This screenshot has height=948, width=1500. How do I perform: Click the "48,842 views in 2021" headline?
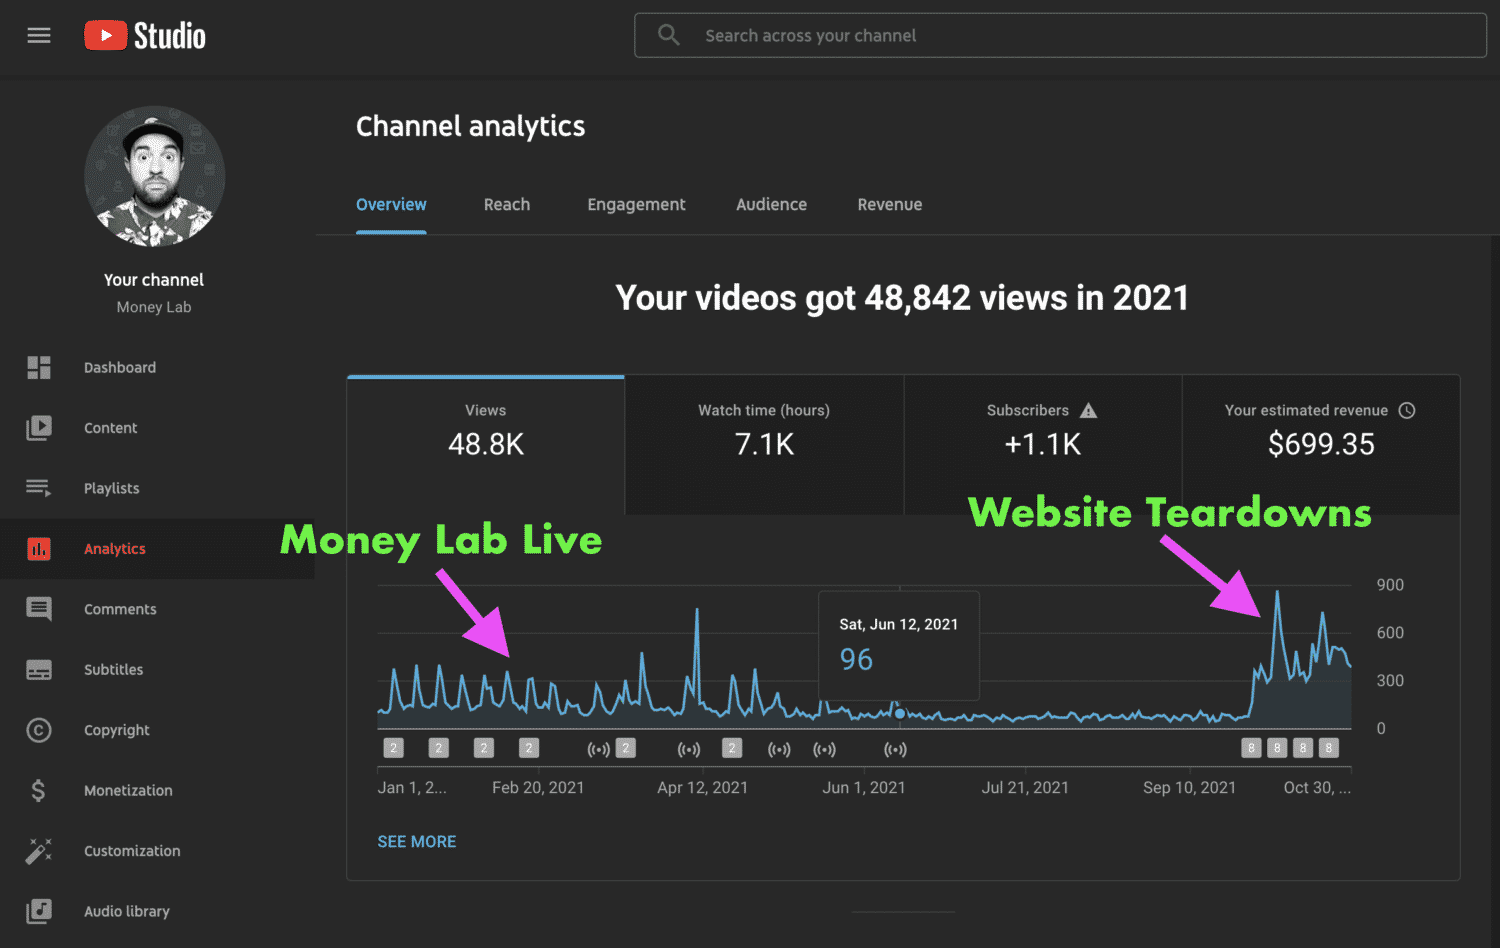click(1026, 298)
